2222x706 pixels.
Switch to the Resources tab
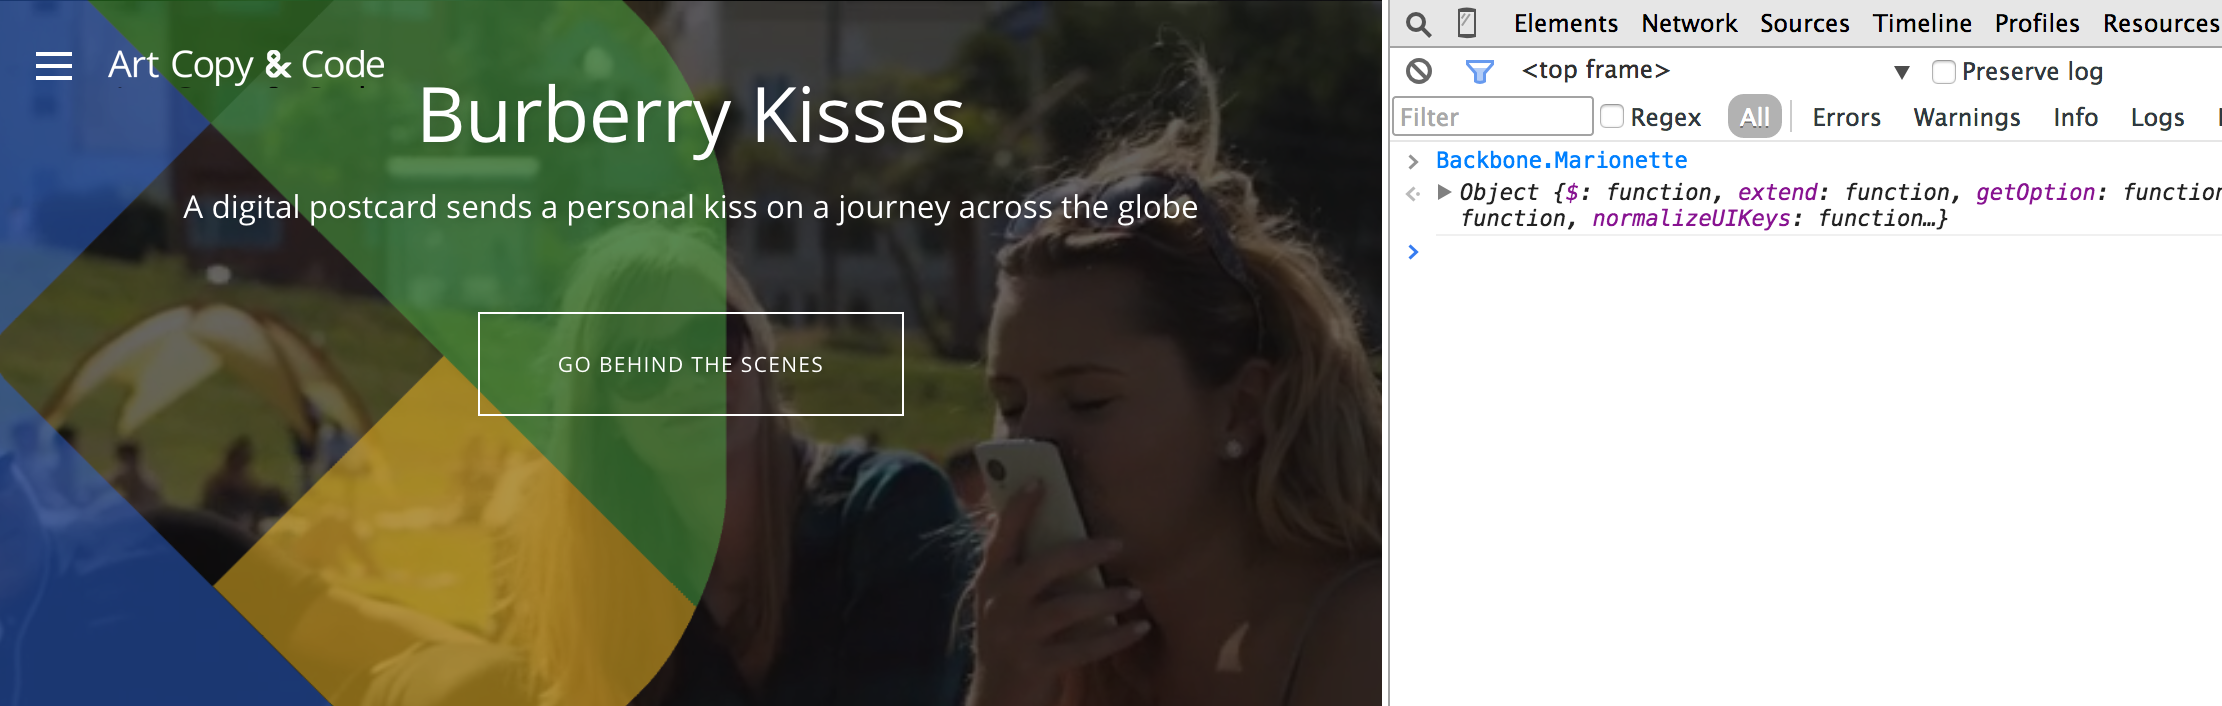point(2161,23)
